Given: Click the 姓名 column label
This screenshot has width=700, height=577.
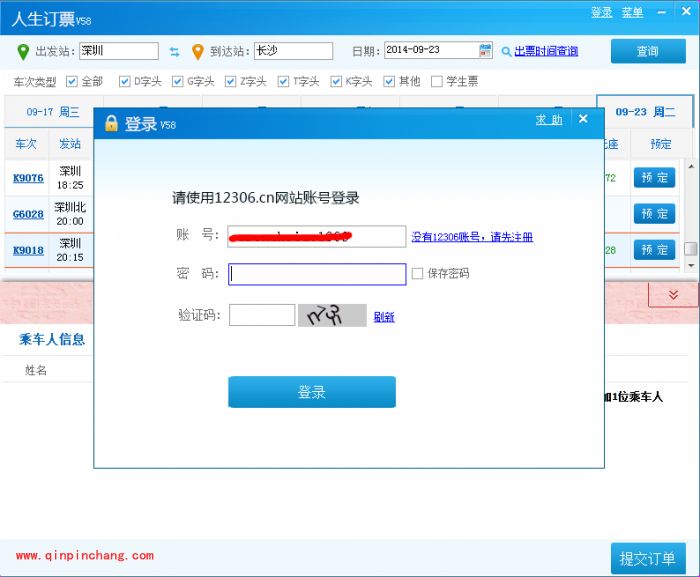Looking at the screenshot, I should click(36, 370).
